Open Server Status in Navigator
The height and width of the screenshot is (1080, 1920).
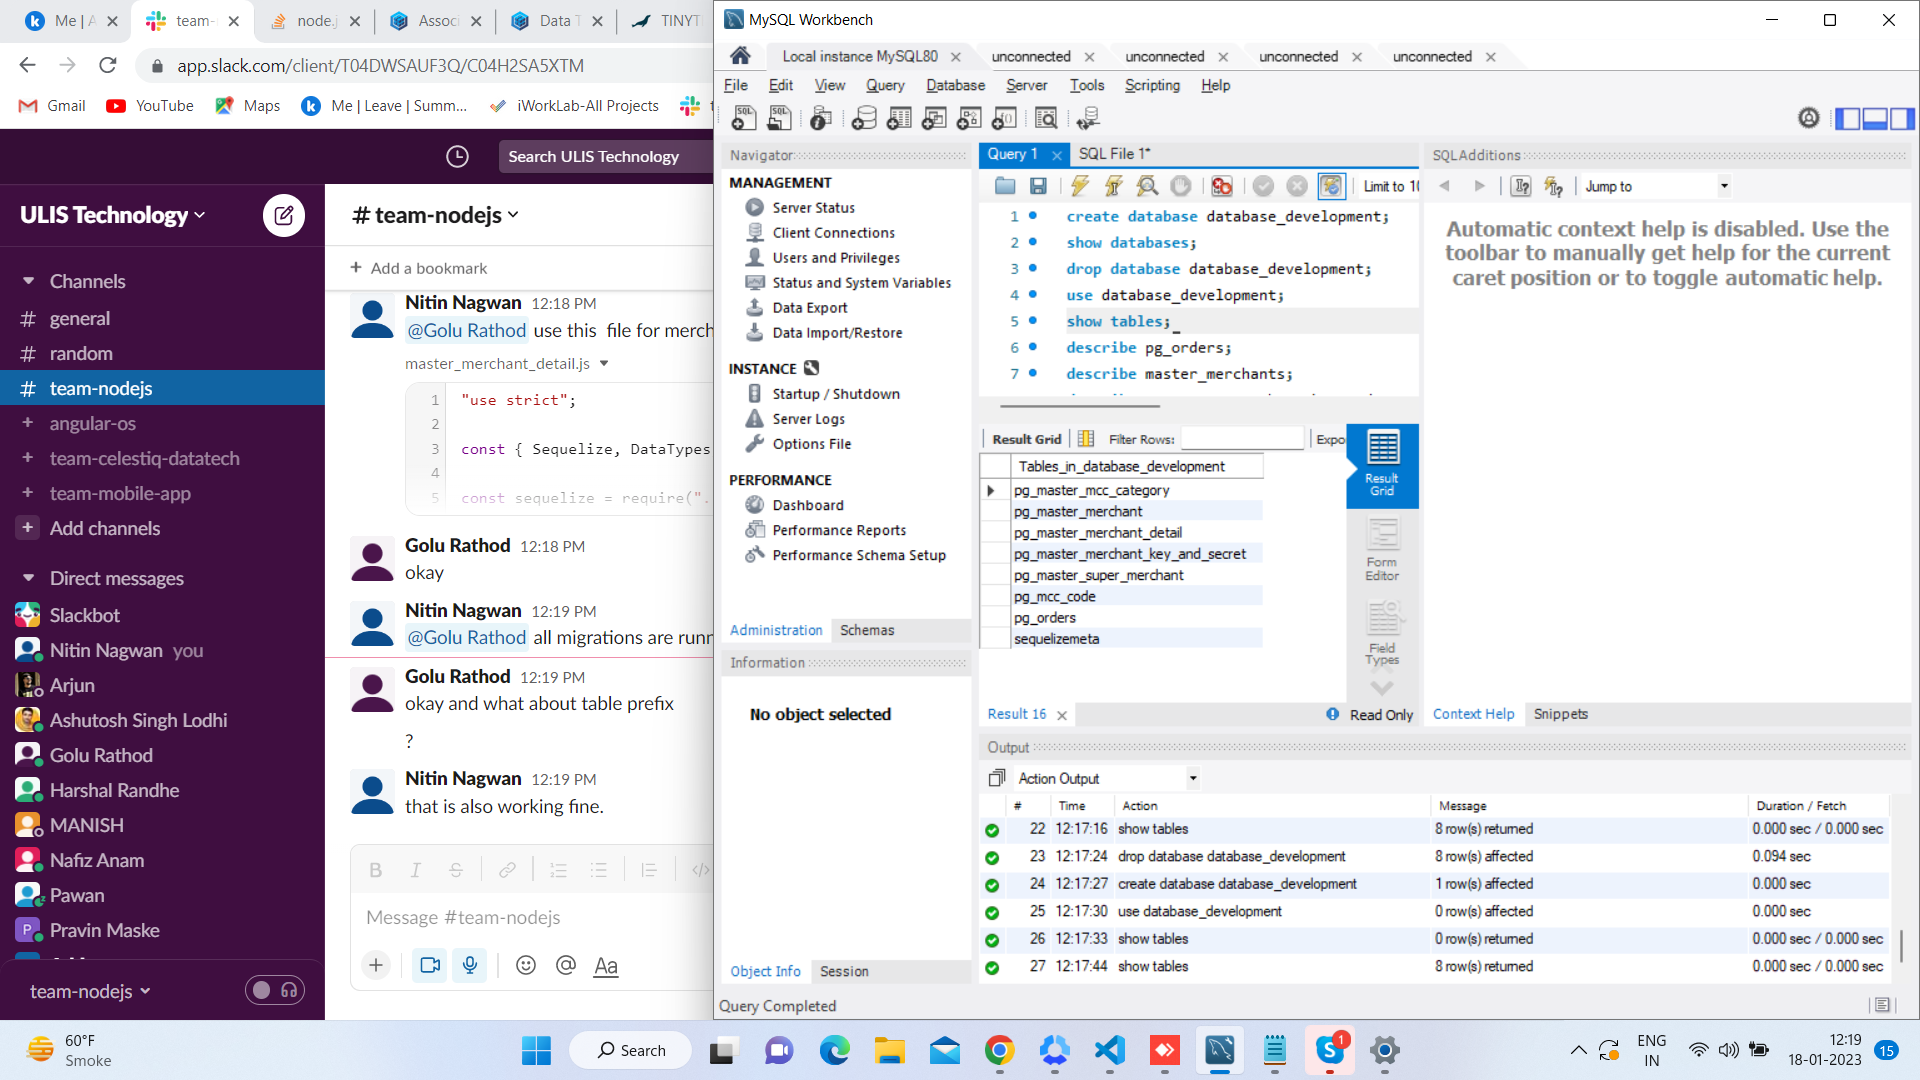pyautogui.click(x=813, y=208)
